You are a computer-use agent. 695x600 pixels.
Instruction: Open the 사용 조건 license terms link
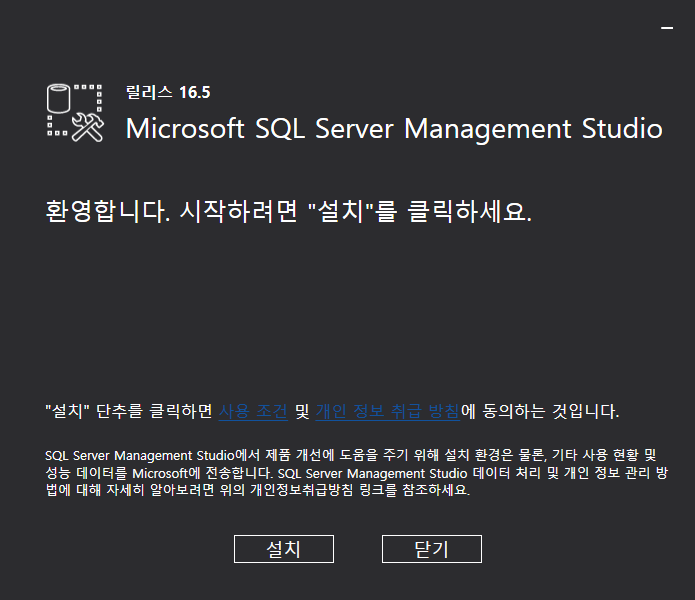[x=254, y=411]
